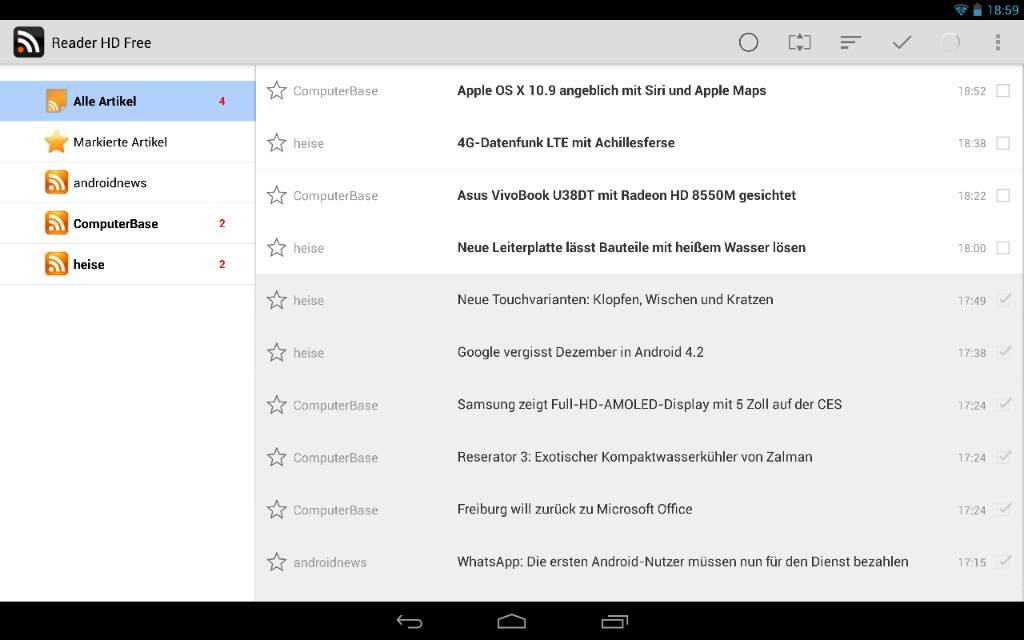The height and width of the screenshot is (640, 1024).
Task: Star the Neue Leiterplatte article
Action: (277, 248)
